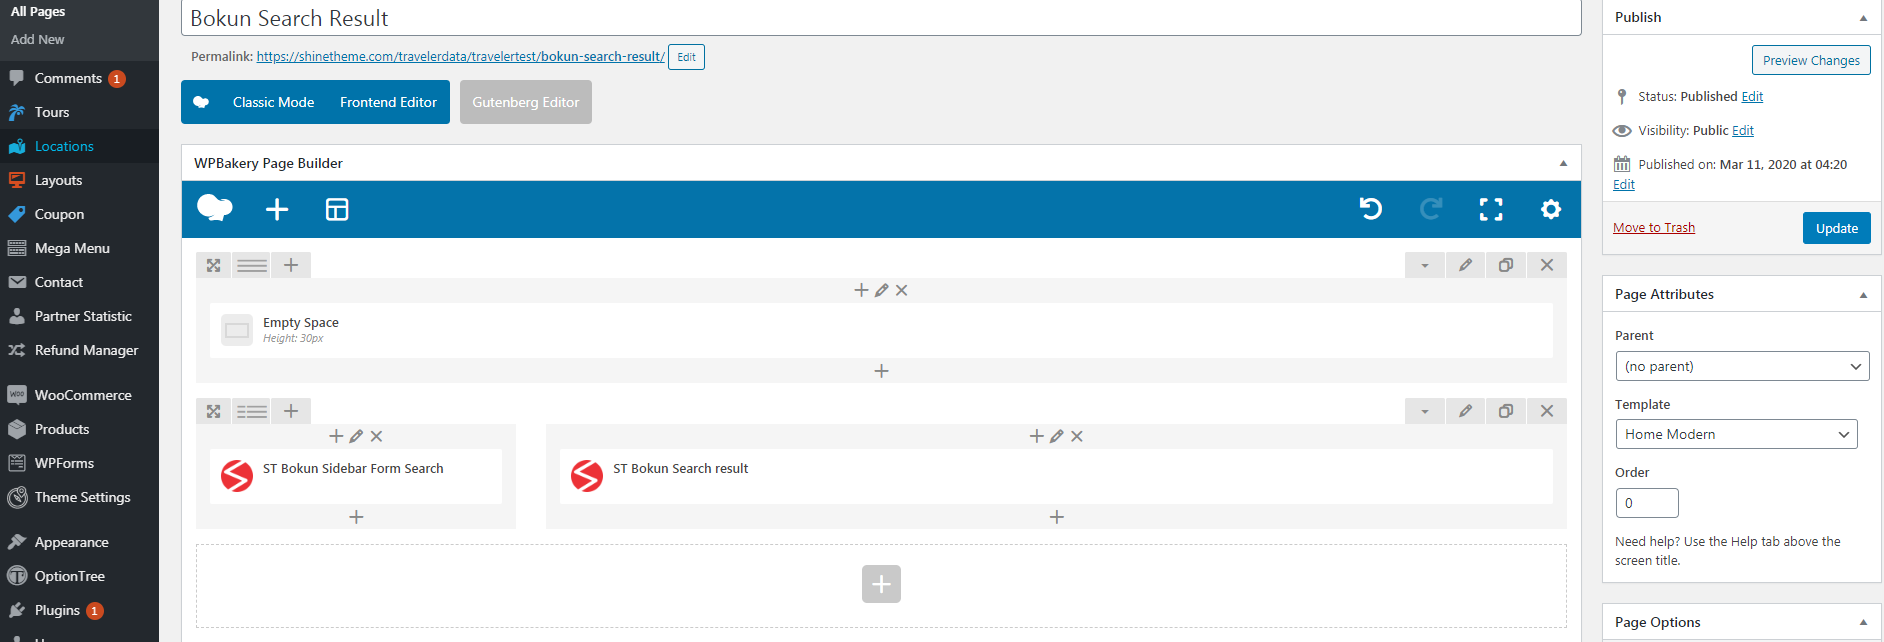Focus the Order input field
1884x642 pixels.
pyautogui.click(x=1647, y=503)
